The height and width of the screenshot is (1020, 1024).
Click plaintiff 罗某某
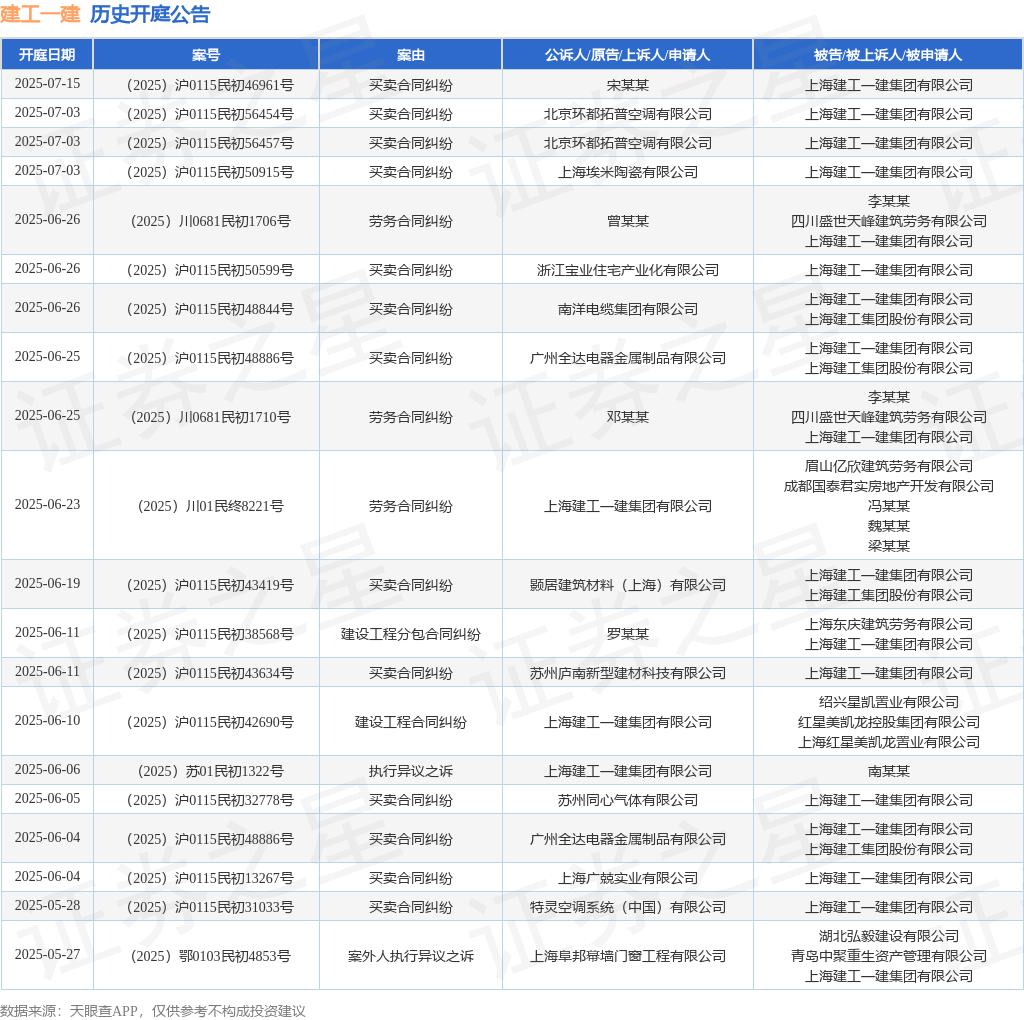(x=628, y=634)
